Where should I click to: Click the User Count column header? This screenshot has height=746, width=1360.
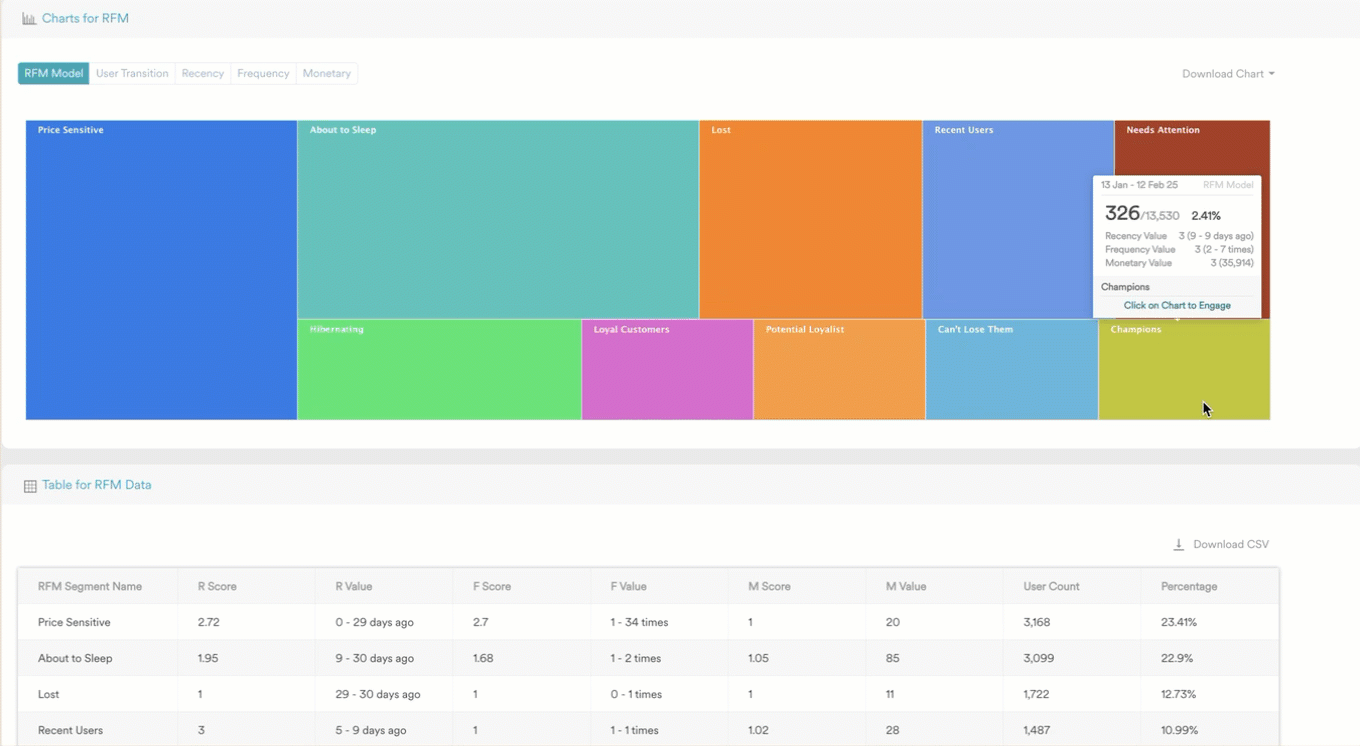click(x=1051, y=587)
